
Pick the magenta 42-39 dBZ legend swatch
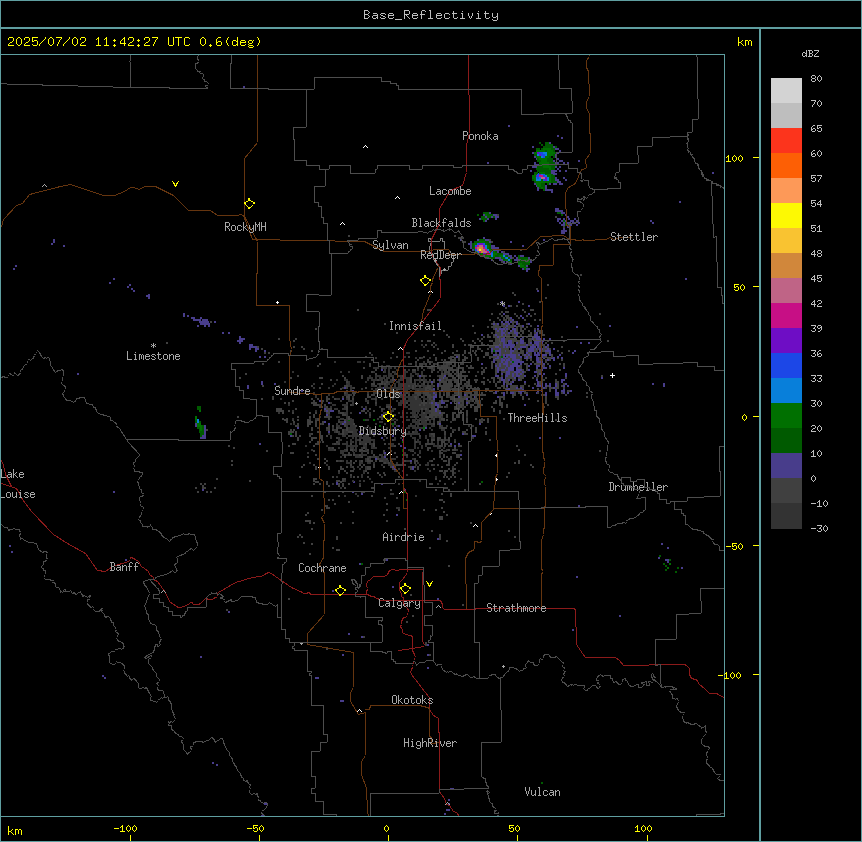(x=786, y=315)
